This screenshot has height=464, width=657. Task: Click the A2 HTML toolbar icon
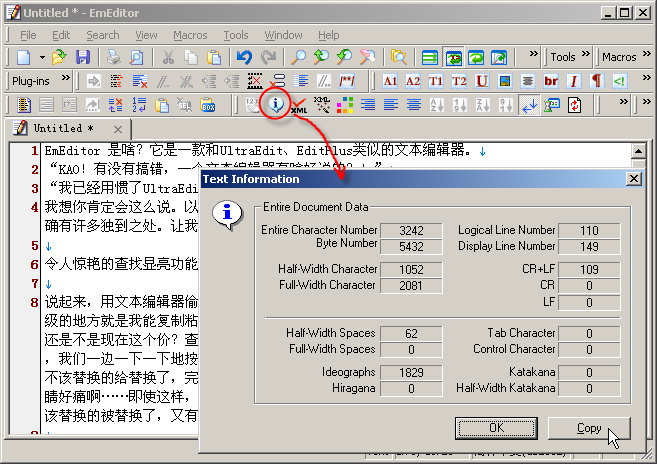[413, 81]
